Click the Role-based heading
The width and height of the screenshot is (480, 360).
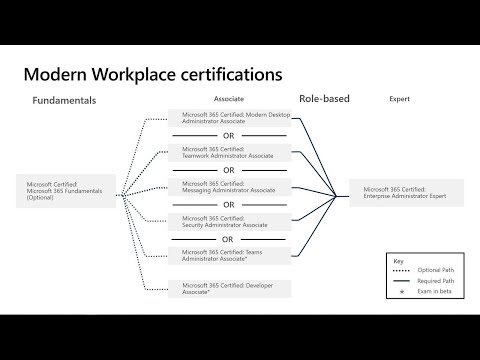324,99
